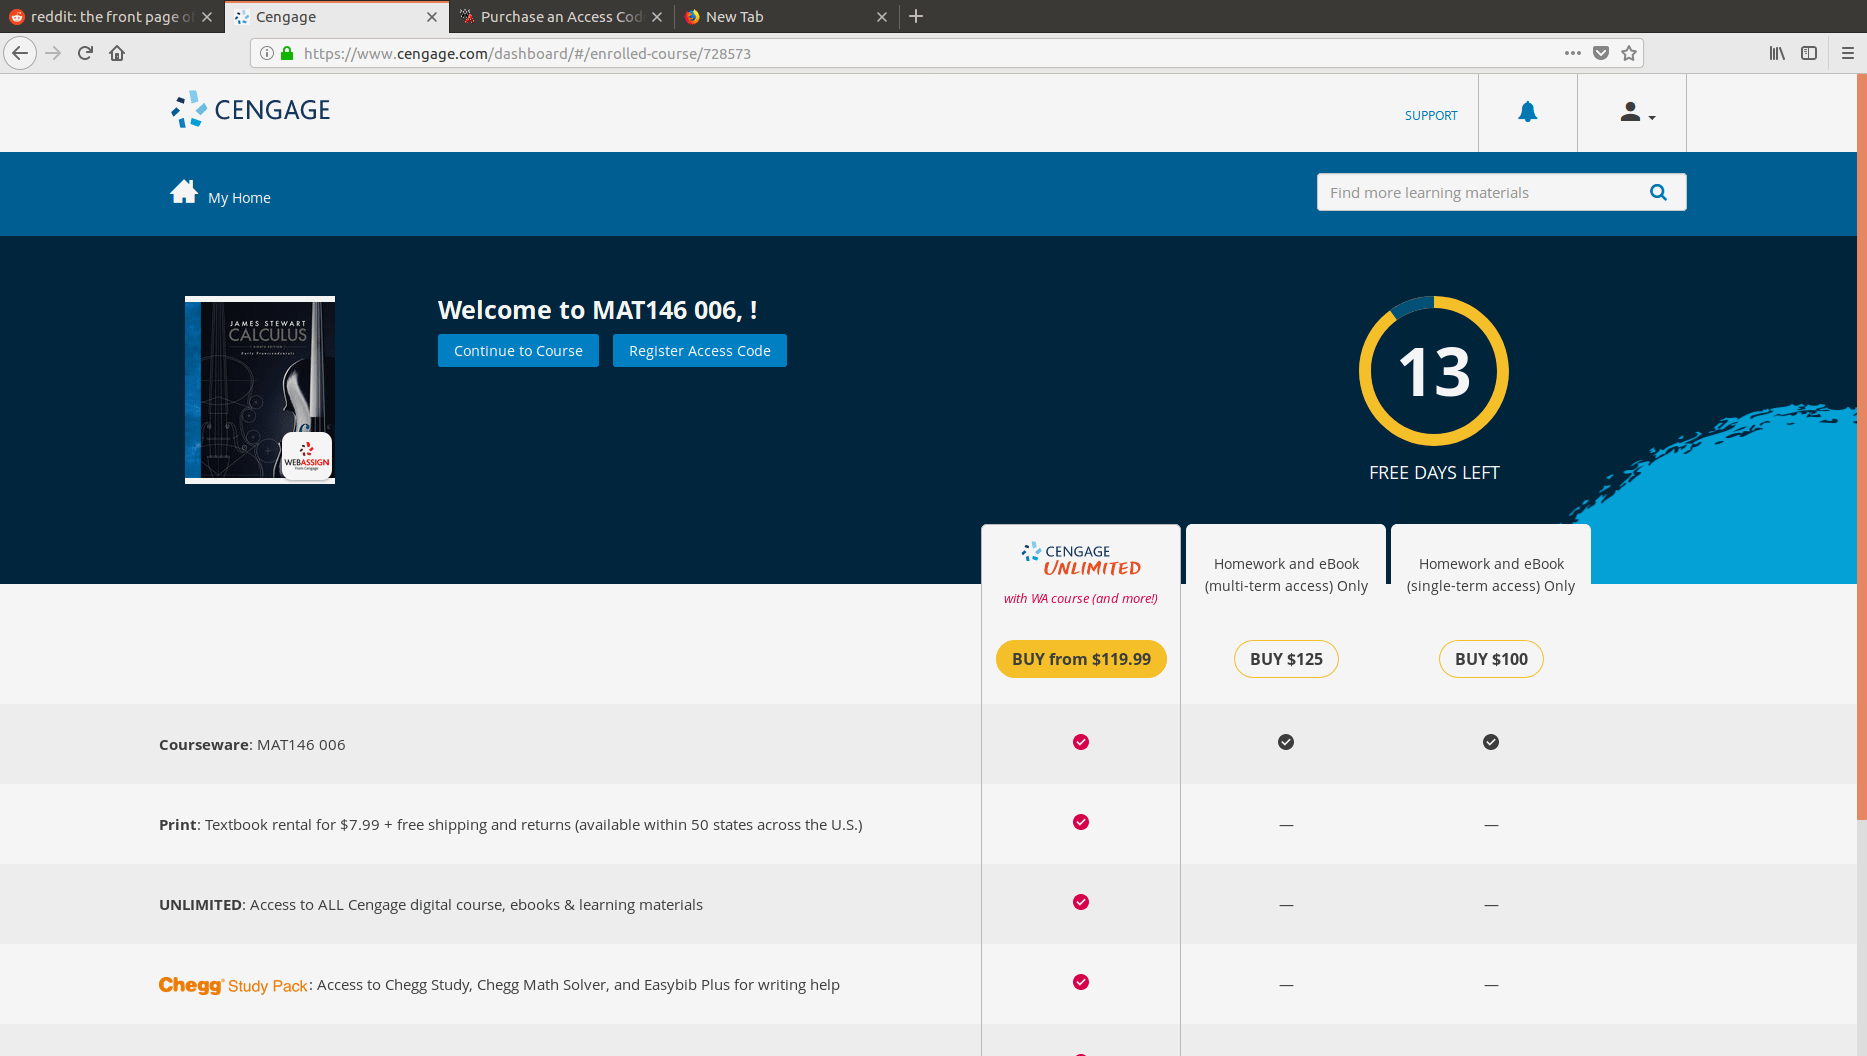Click the BUY $100 button
Viewport: 1867px width, 1056px height.
tap(1491, 659)
